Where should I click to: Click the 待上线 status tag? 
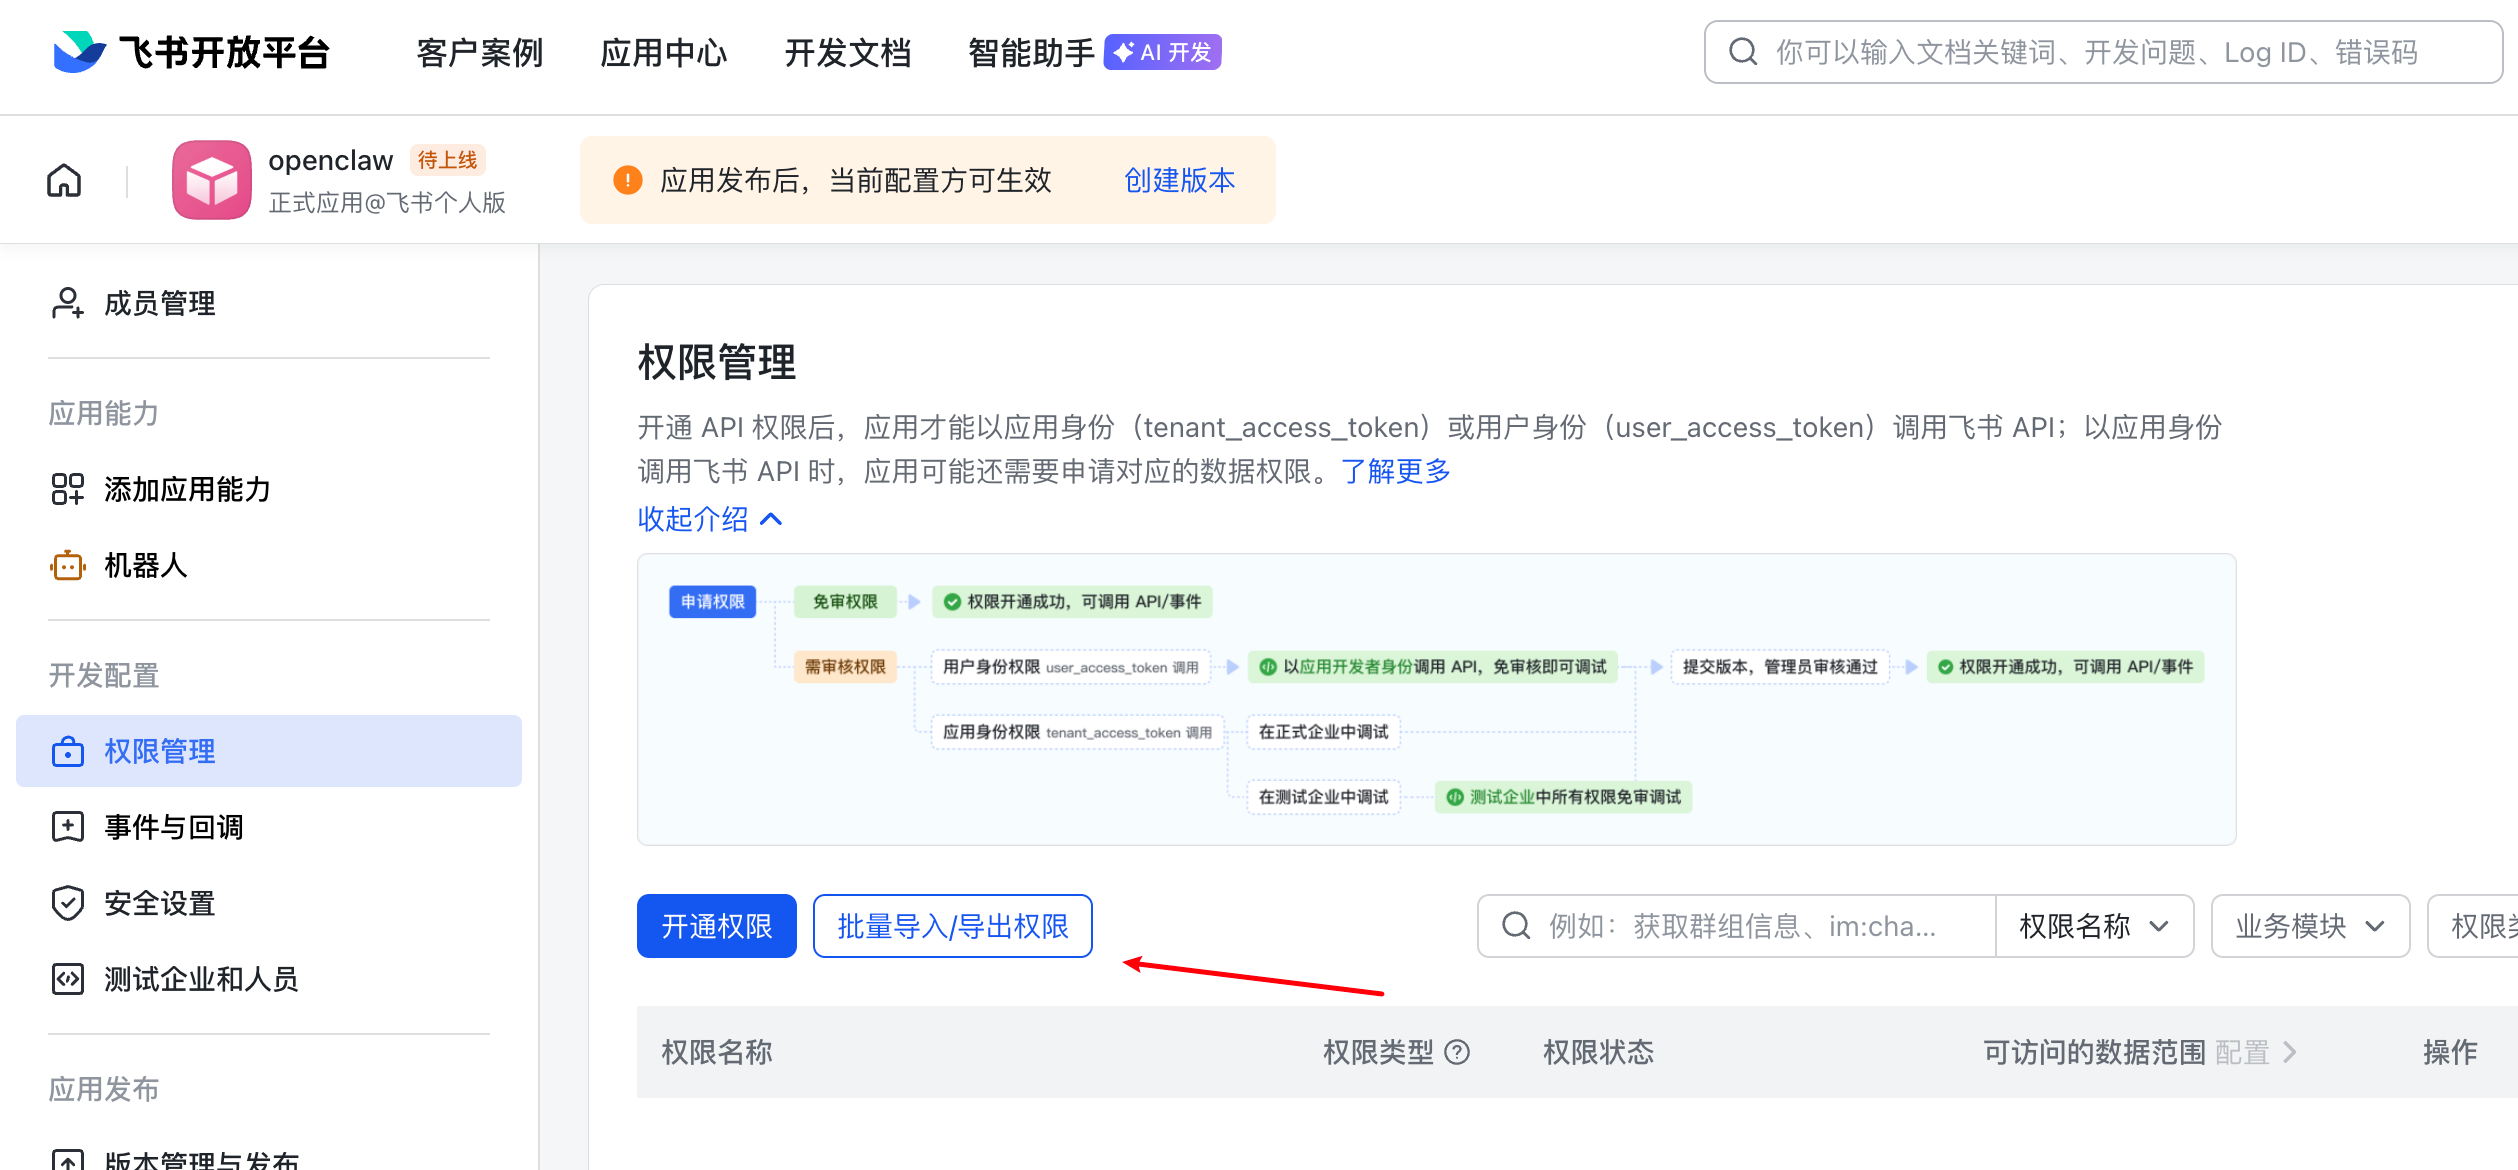click(447, 160)
